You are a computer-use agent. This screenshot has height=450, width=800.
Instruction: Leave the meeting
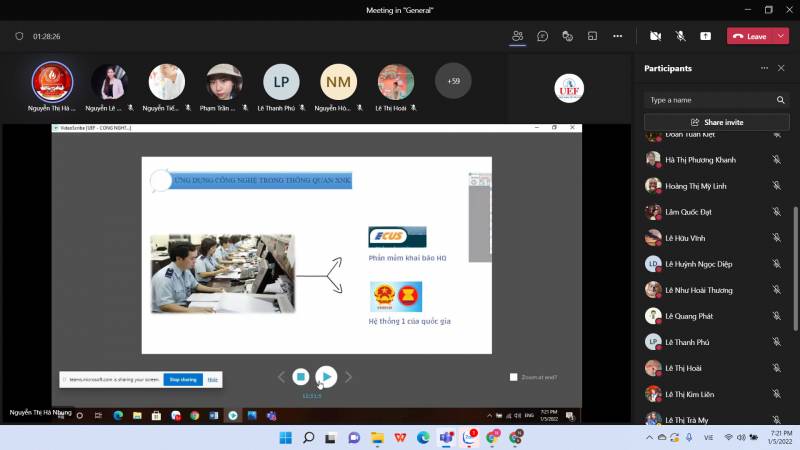[x=750, y=36]
